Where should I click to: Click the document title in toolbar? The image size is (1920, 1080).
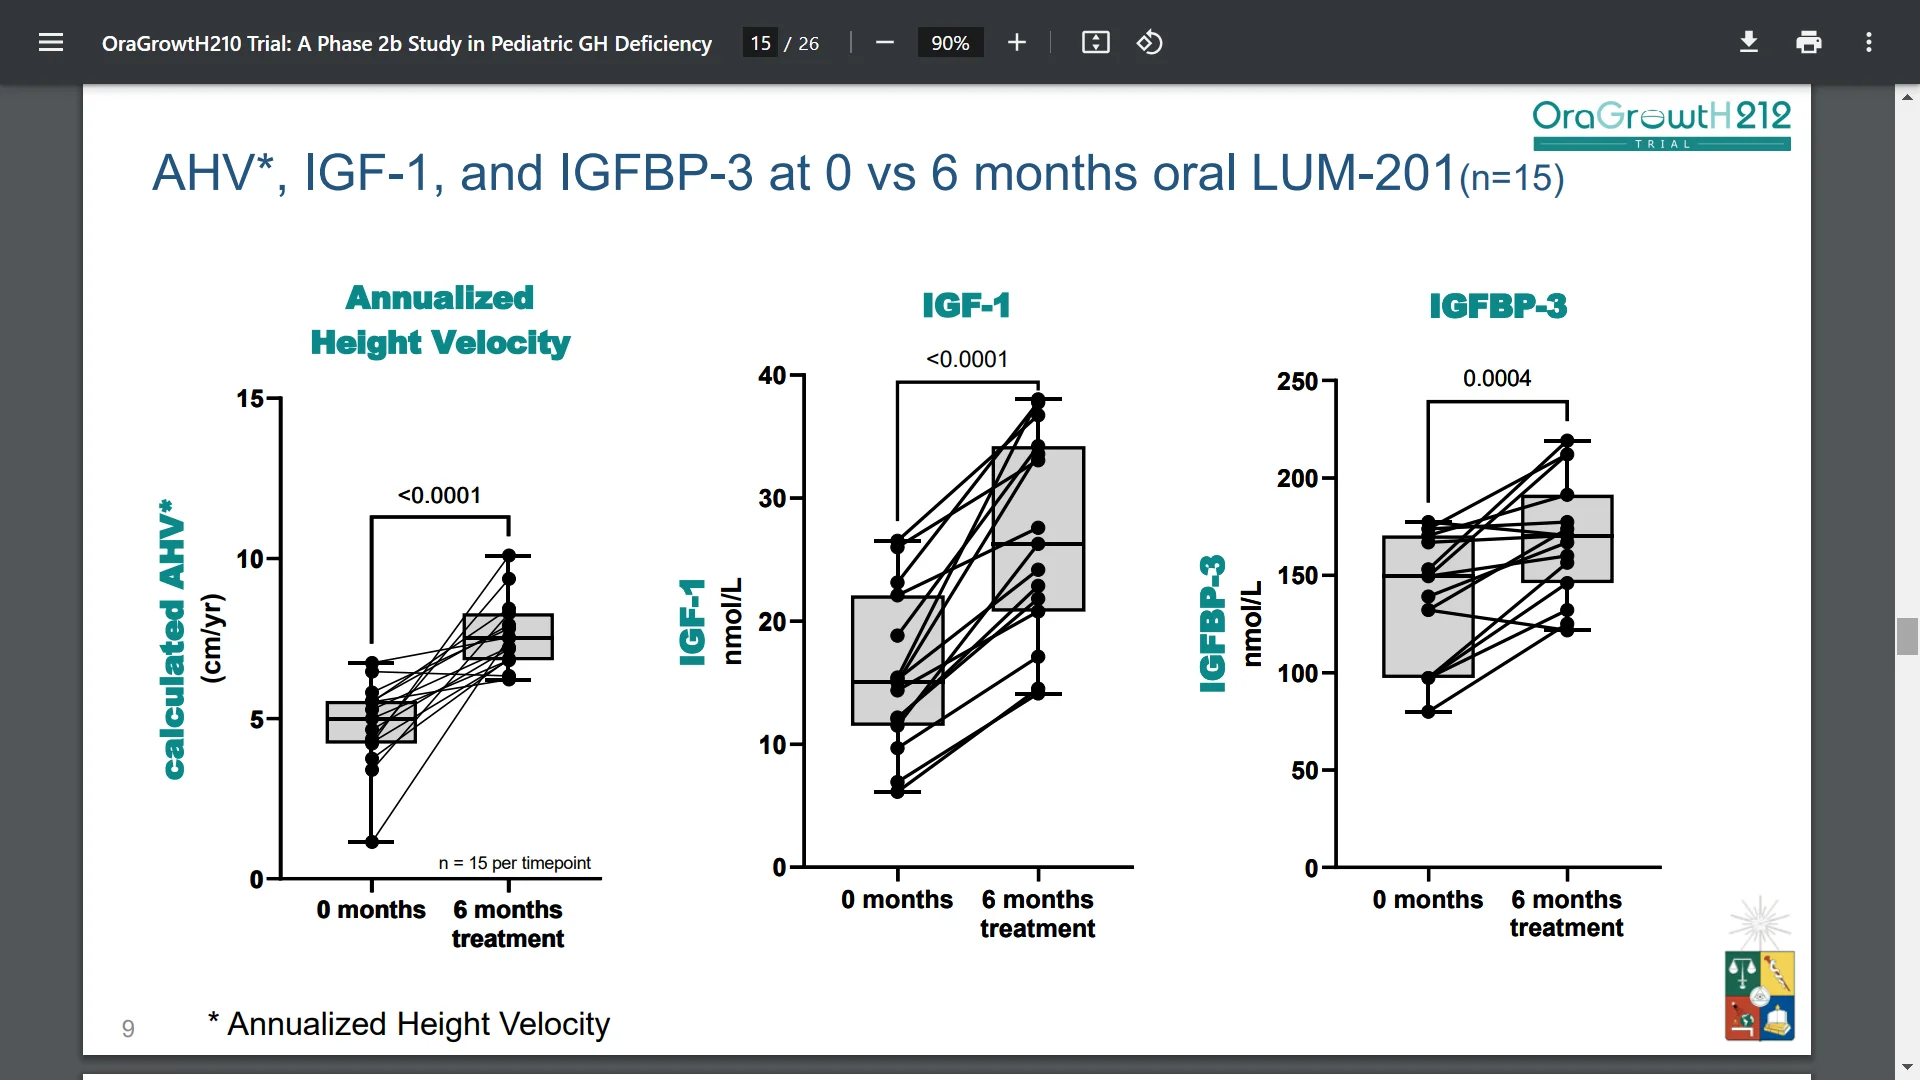[407, 43]
